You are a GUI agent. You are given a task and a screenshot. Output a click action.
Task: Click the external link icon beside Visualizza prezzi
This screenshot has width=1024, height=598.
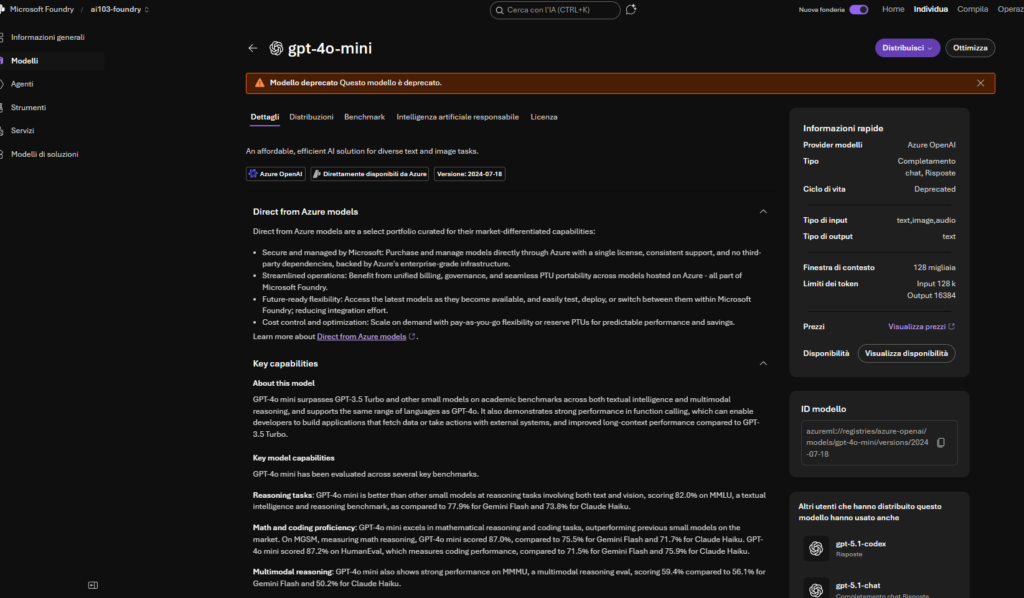coord(952,326)
